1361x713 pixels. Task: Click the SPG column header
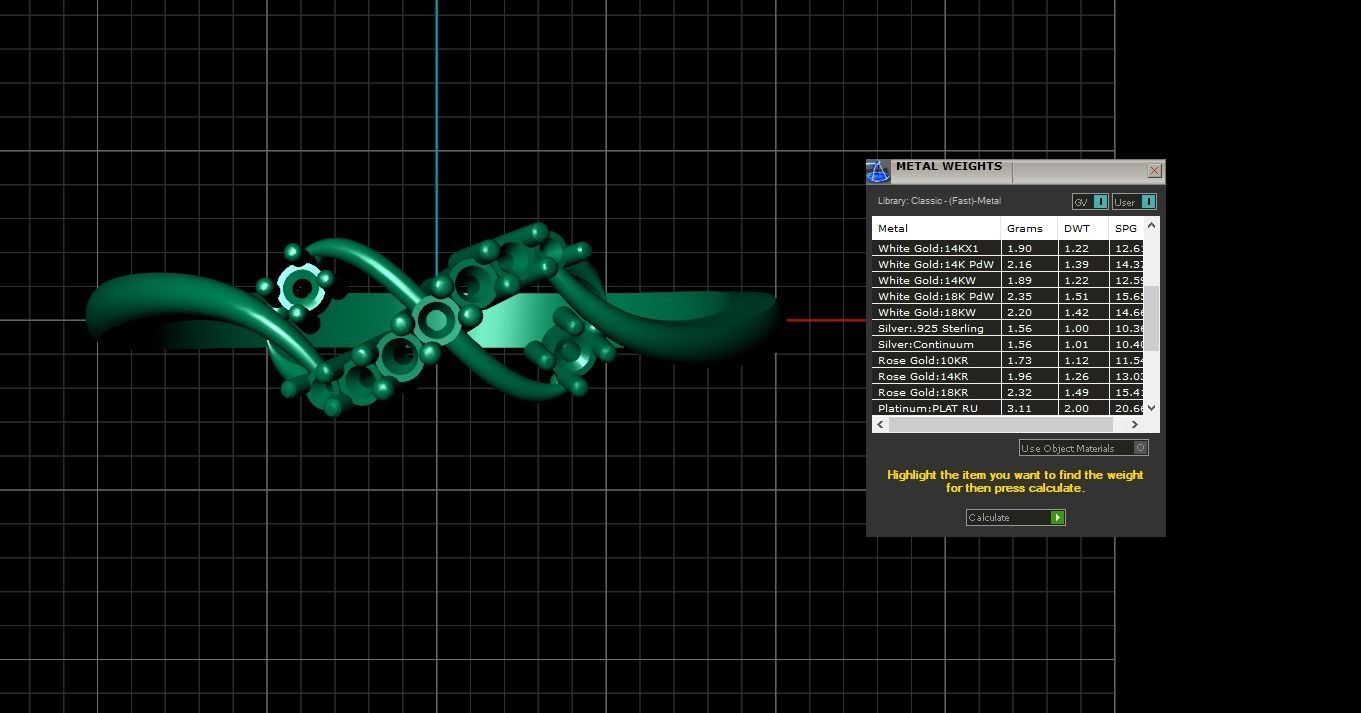(1127, 228)
